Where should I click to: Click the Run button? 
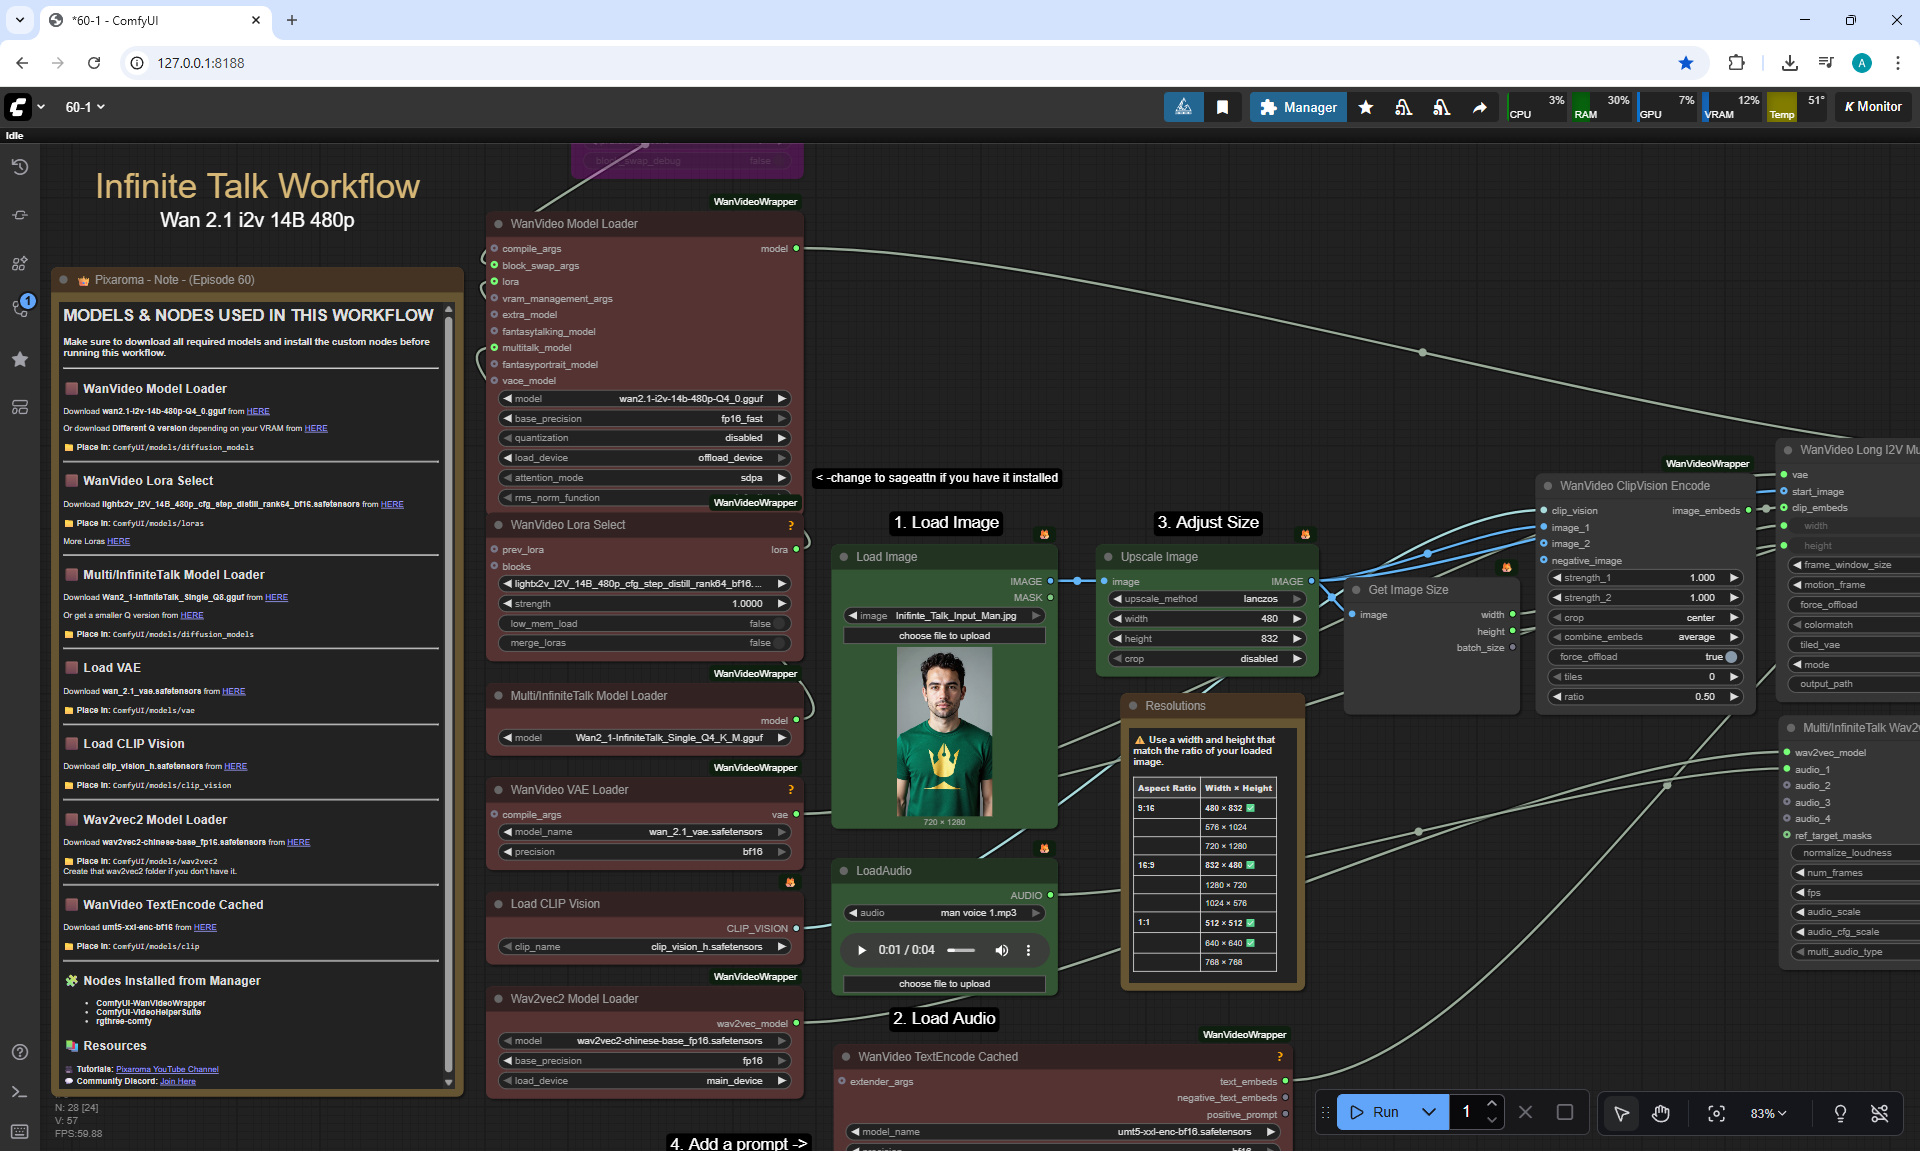pyautogui.click(x=1376, y=1112)
